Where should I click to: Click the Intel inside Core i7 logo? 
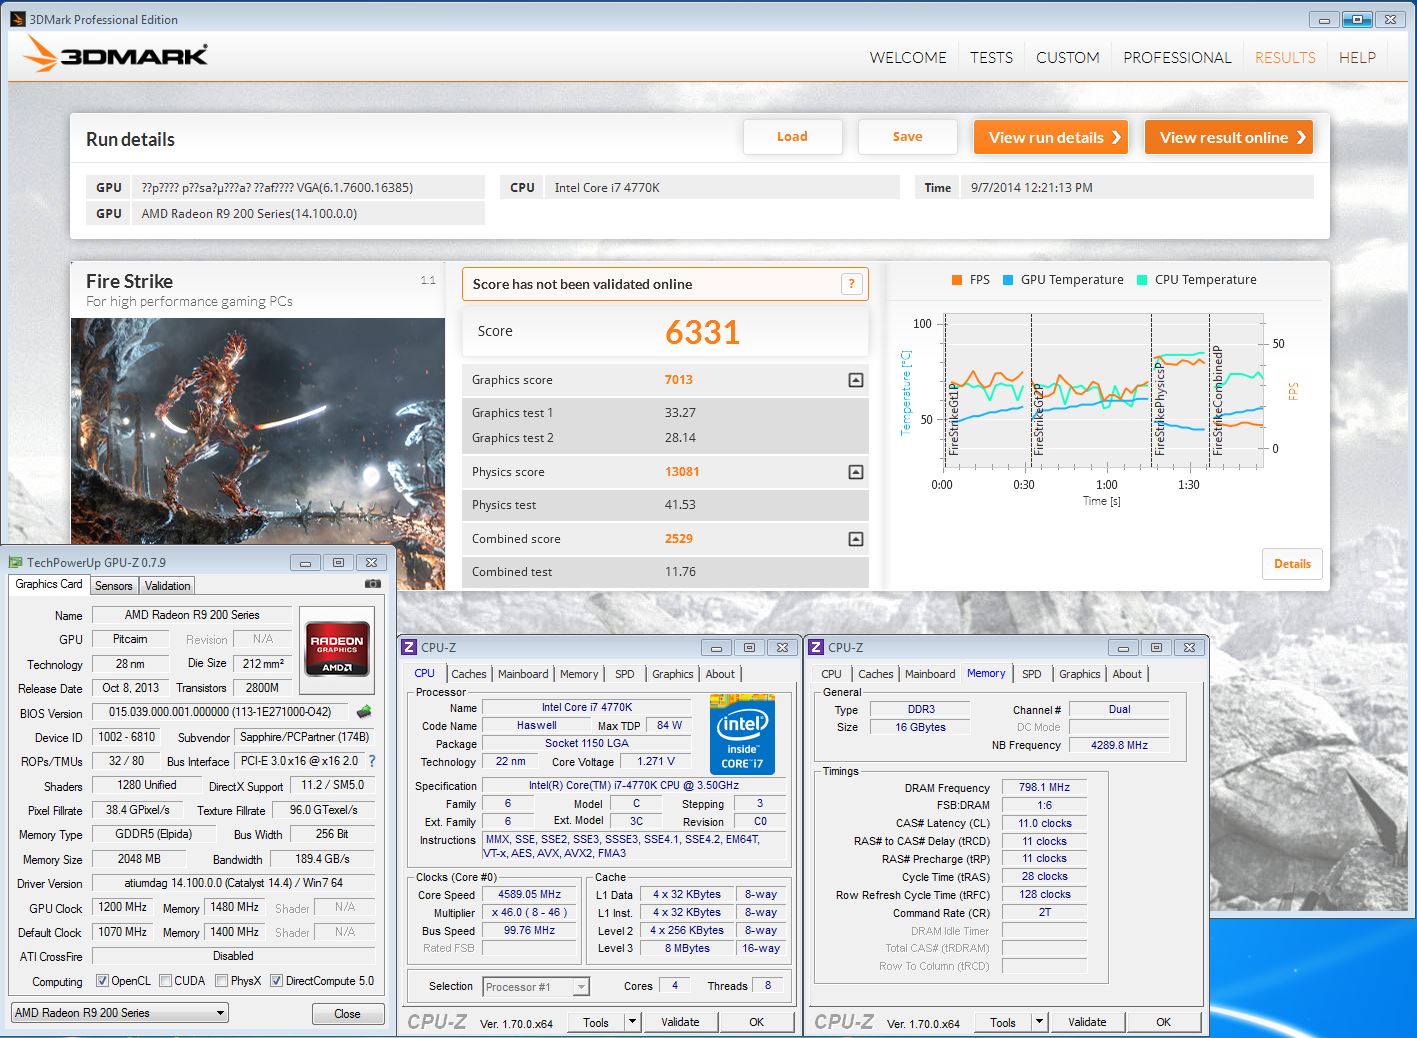[x=742, y=734]
